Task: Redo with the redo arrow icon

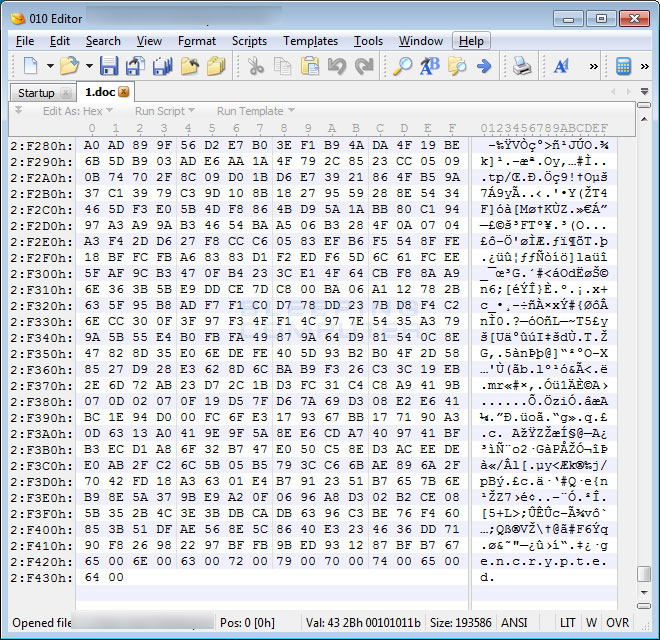Action: [x=364, y=66]
